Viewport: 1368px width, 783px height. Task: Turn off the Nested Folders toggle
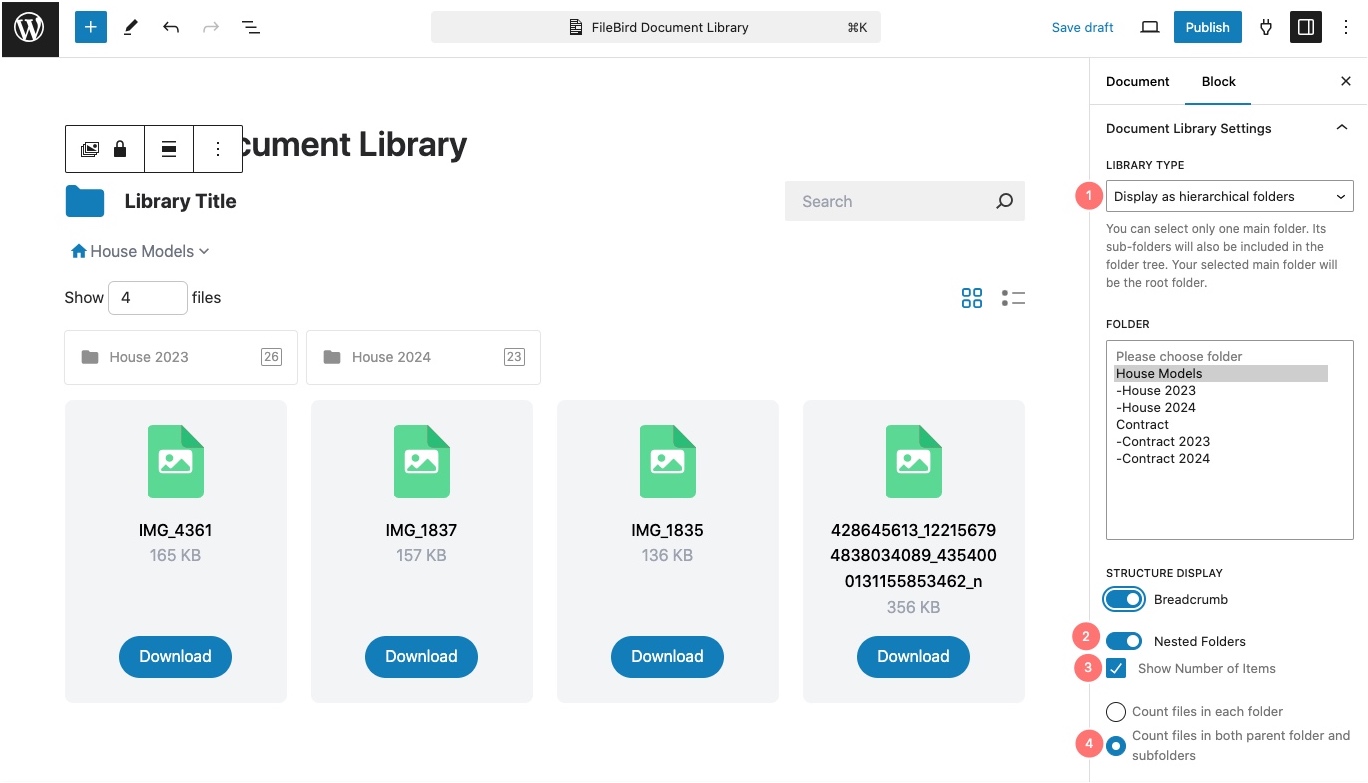pos(1124,642)
